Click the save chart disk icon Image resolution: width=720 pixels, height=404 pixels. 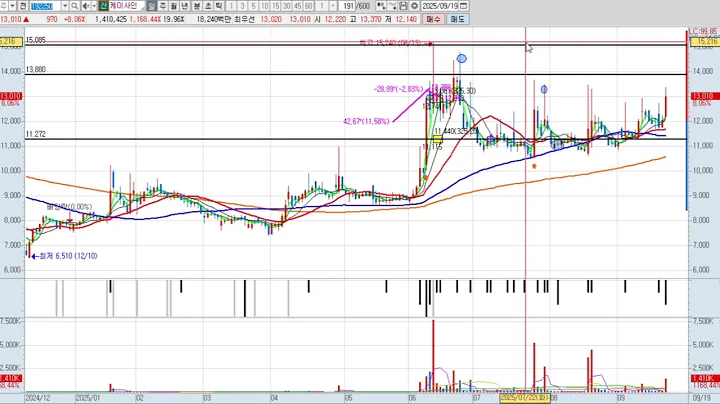coord(403,6)
